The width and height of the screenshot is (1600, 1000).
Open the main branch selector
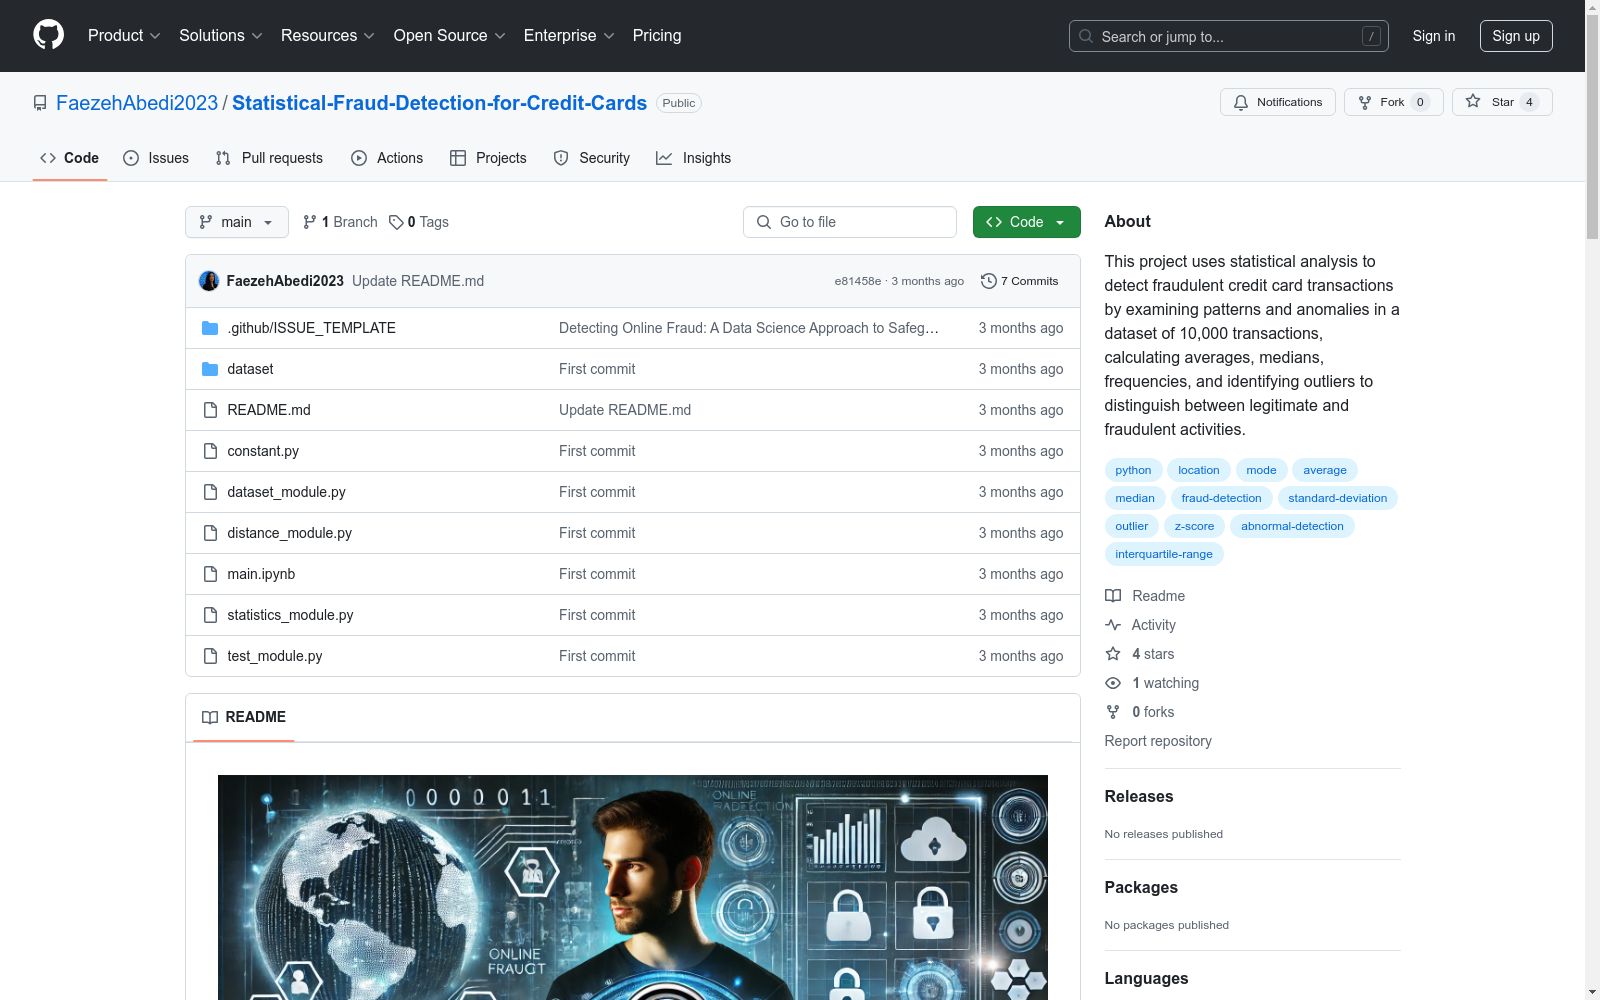(x=237, y=222)
